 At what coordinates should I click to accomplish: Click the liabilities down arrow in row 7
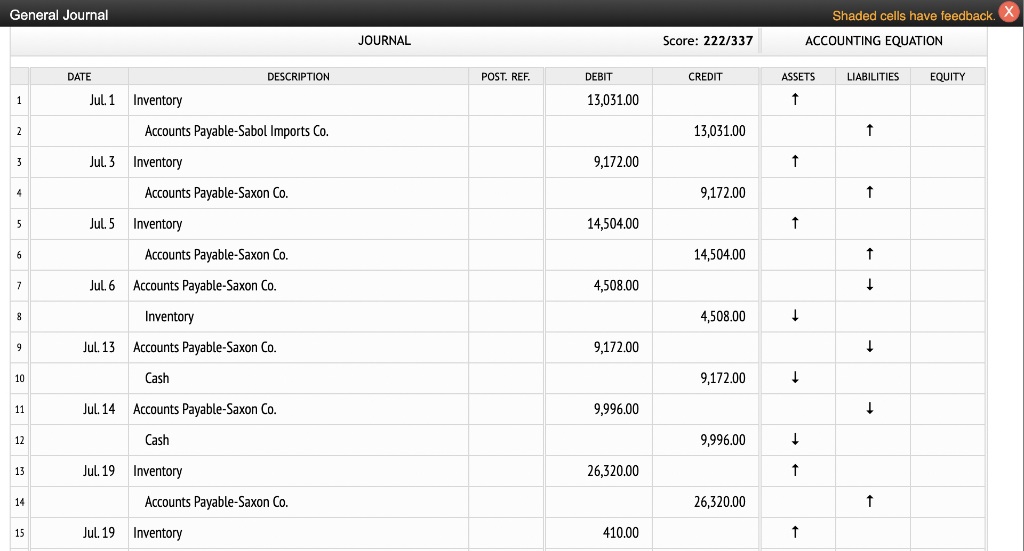tap(869, 285)
